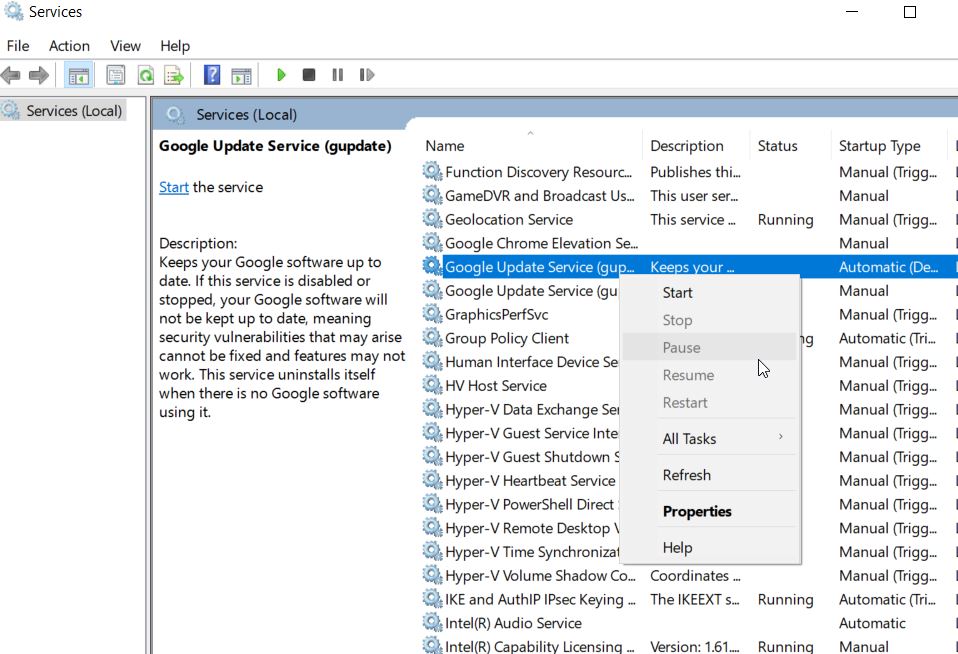Click the gear icon beside Function Discovery Resourc...
The height and width of the screenshot is (654, 958).
[432, 171]
